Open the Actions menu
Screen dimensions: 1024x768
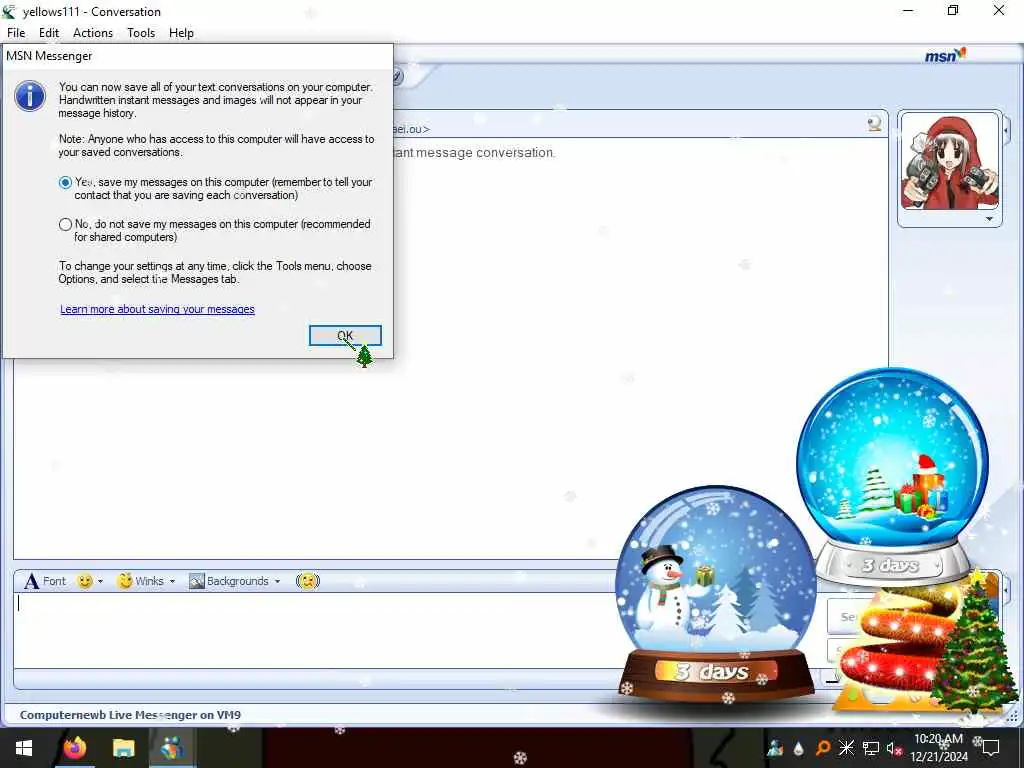[x=93, y=33]
